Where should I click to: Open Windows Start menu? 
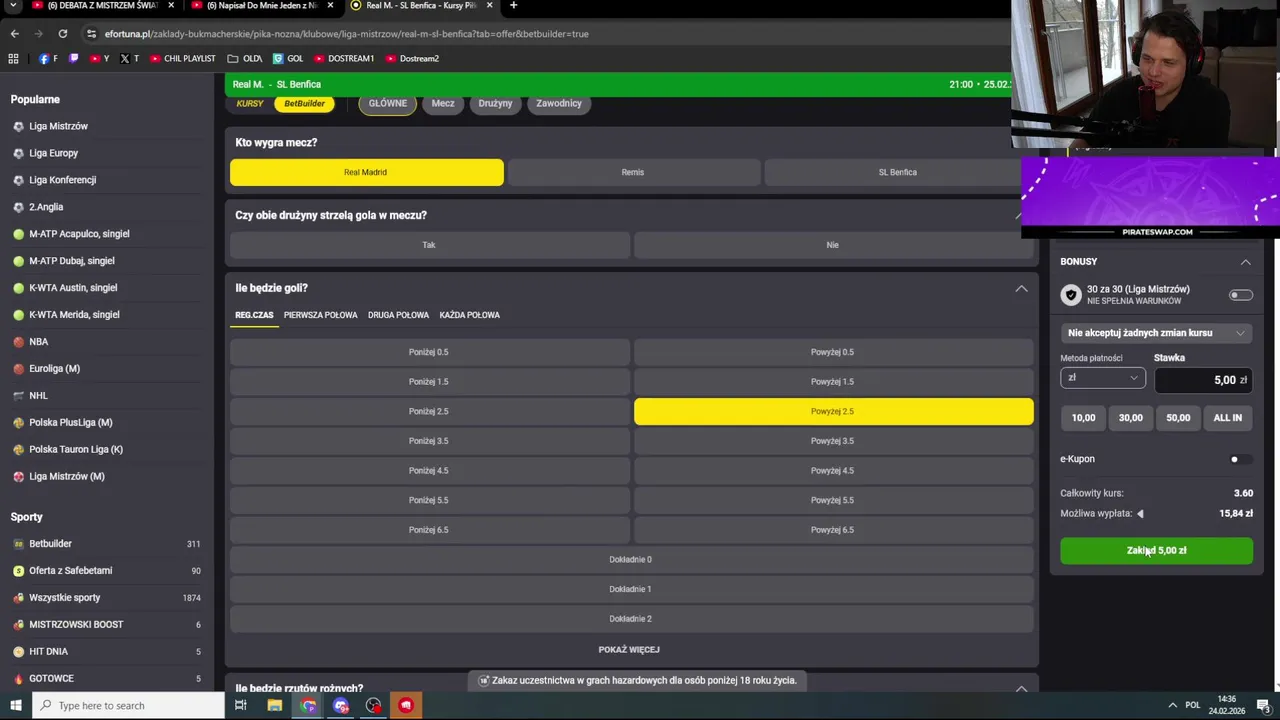click(x=15, y=705)
